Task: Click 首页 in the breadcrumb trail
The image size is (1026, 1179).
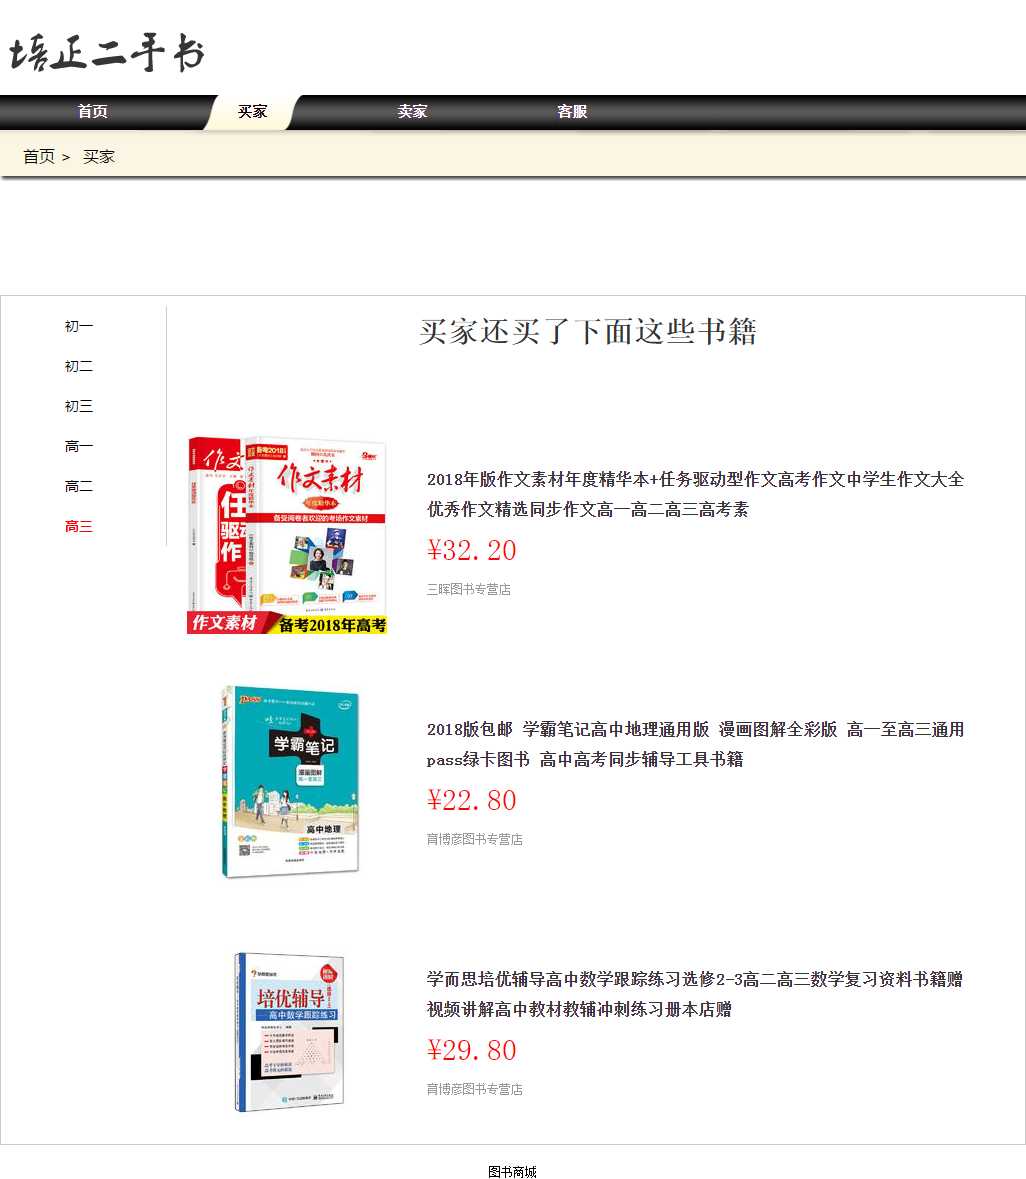Action: click(39, 157)
